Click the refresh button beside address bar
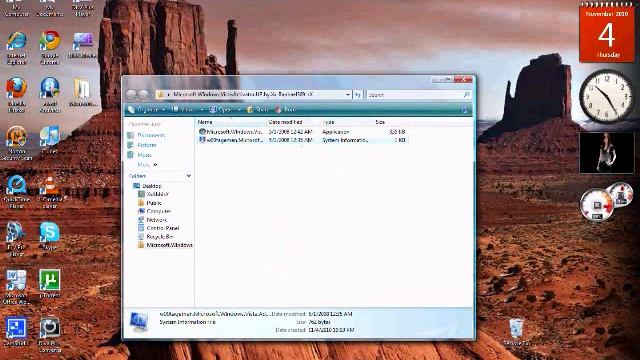640x360 pixels. (x=358, y=95)
